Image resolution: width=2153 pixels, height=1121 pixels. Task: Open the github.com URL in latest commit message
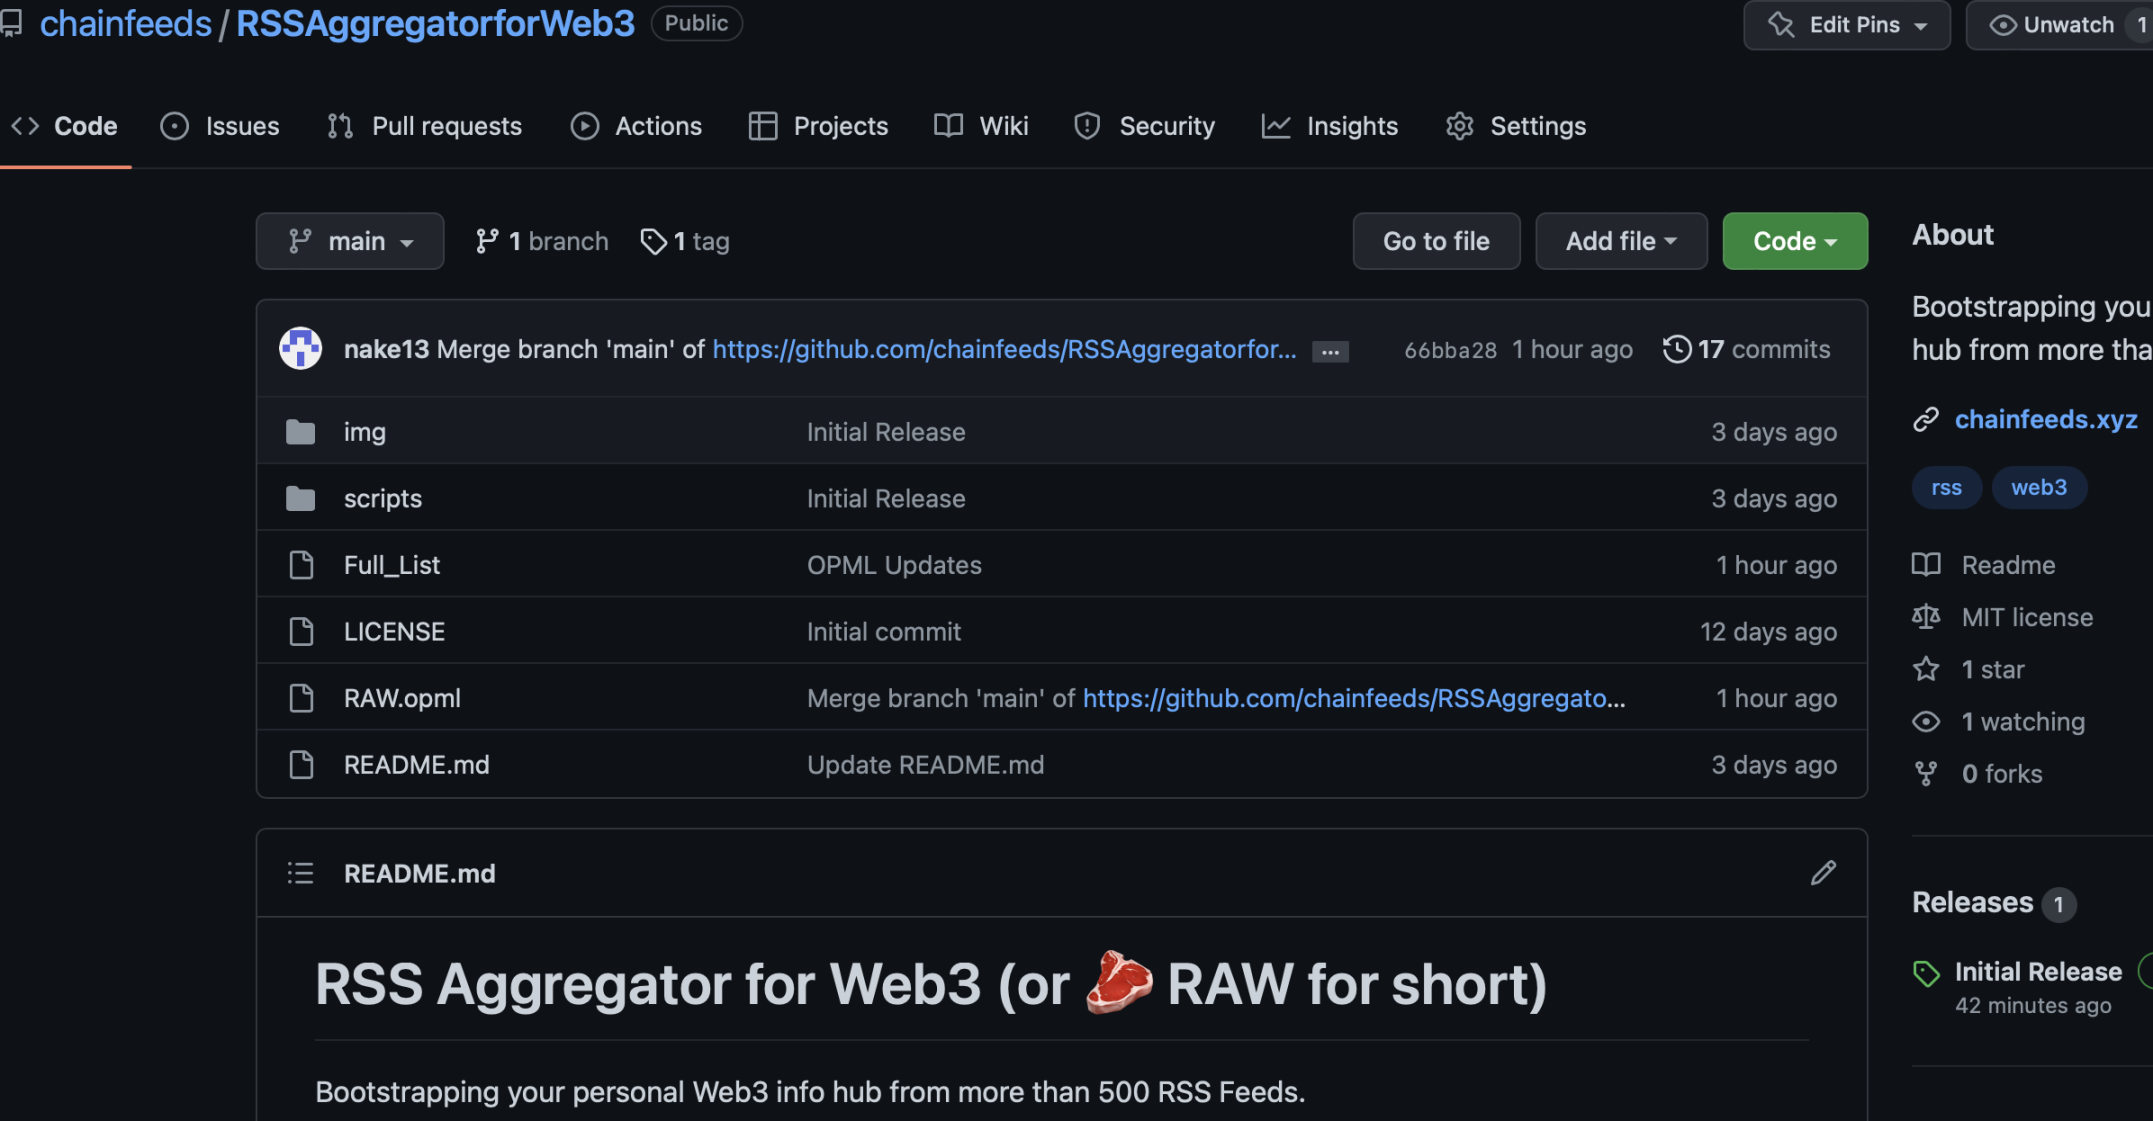[1004, 349]
